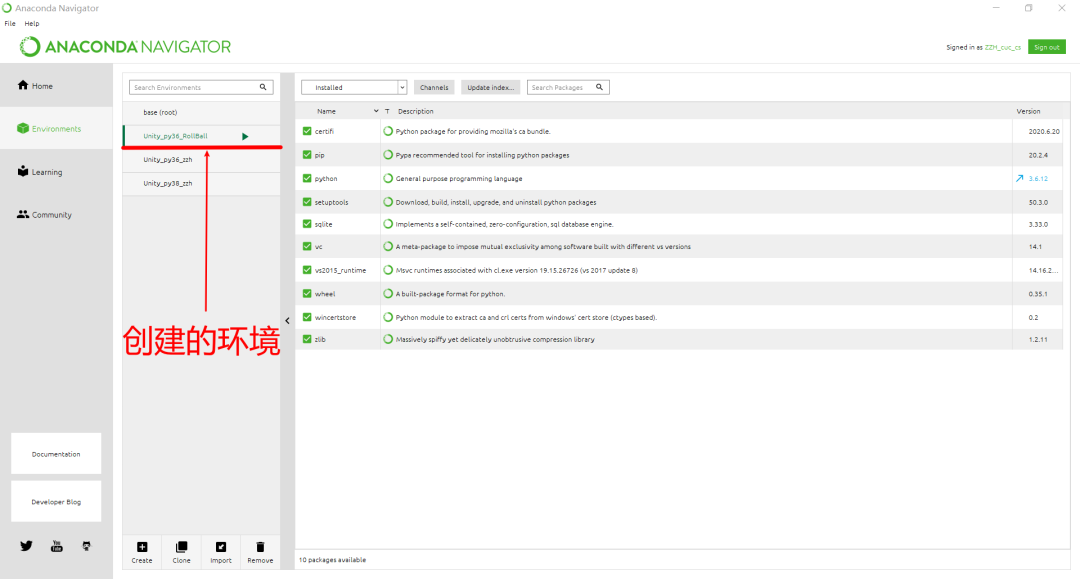1080x579 pixels.
Task: Click the status circle for sqlite
Action: (388, 224)
